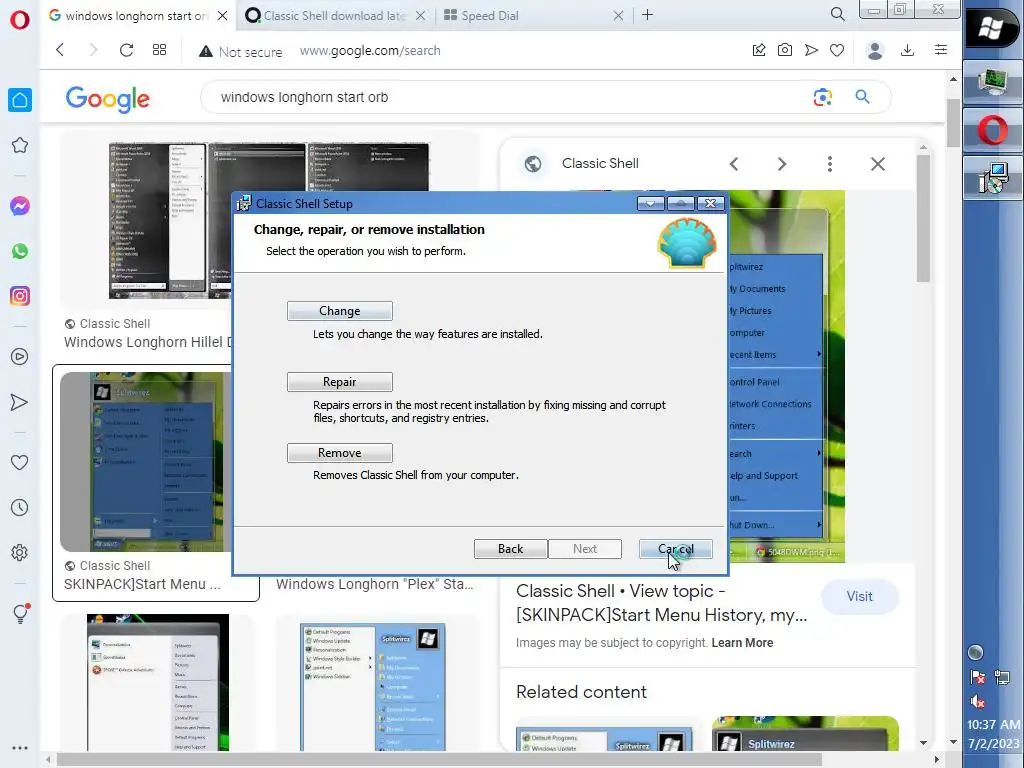Reload the page with refresh icon
1024x768 pixels.
point(126,50)
